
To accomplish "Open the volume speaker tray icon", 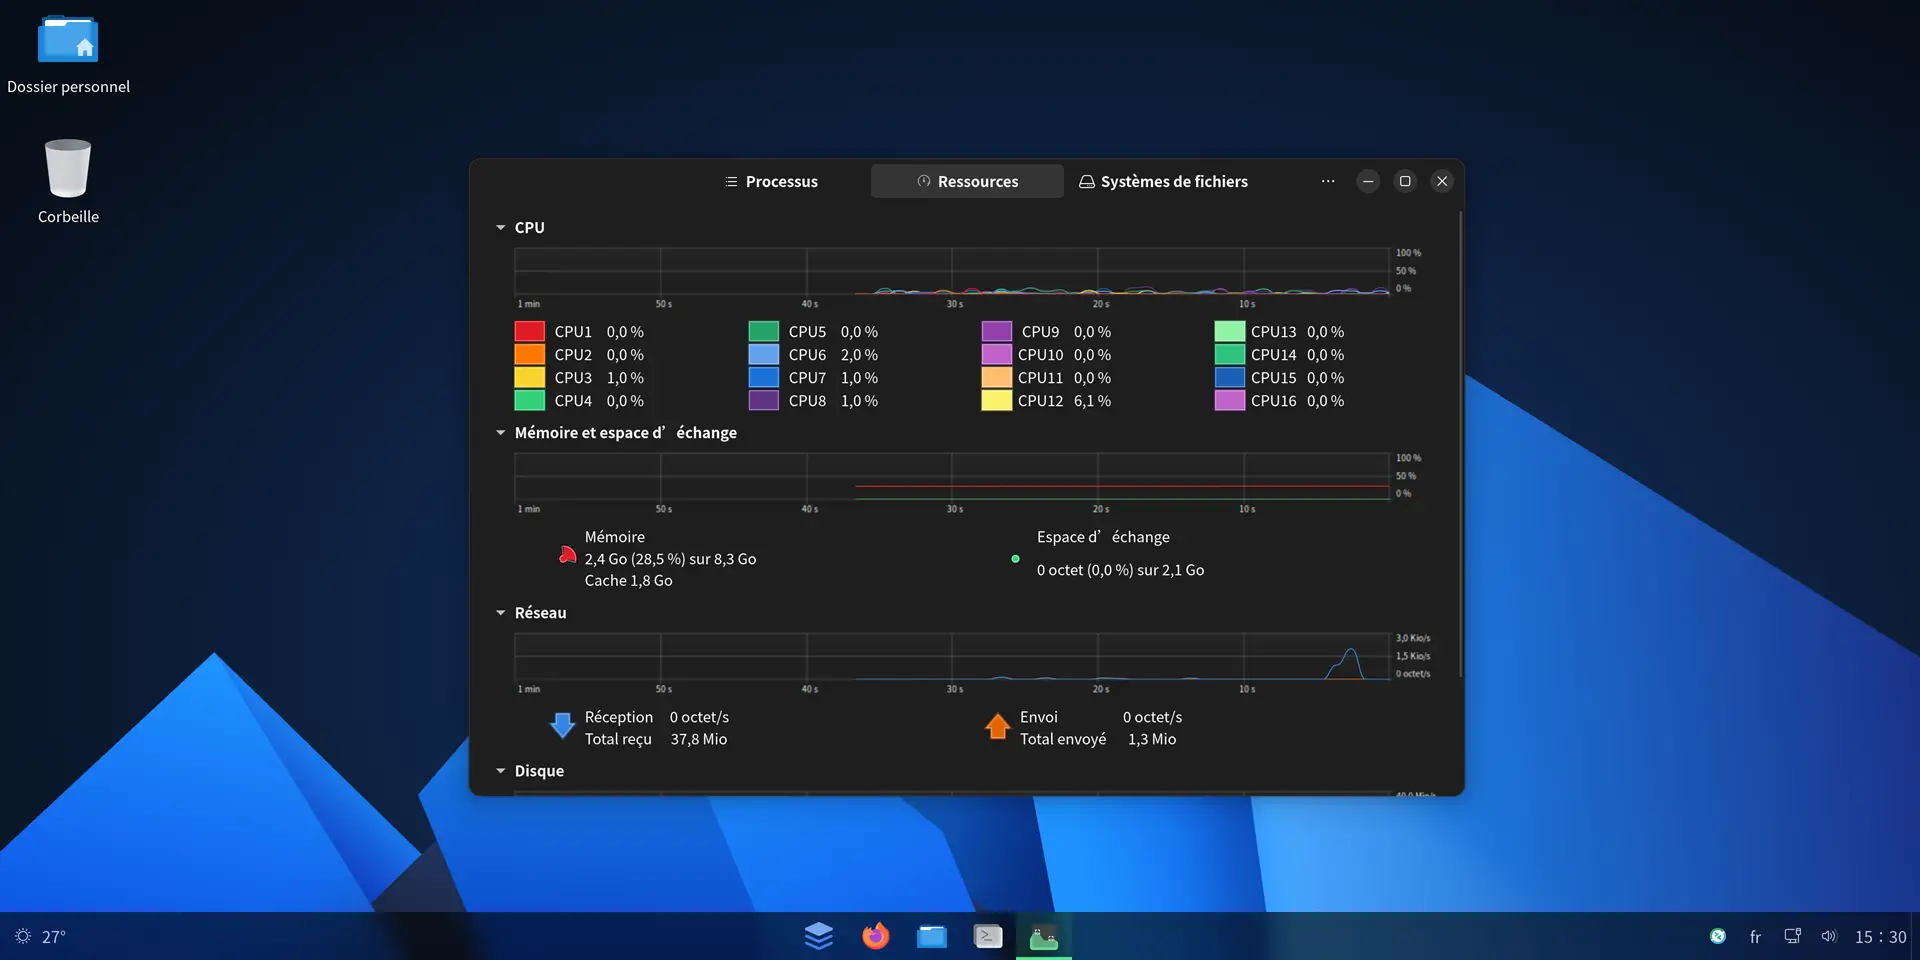I will tap(1829, 937).
